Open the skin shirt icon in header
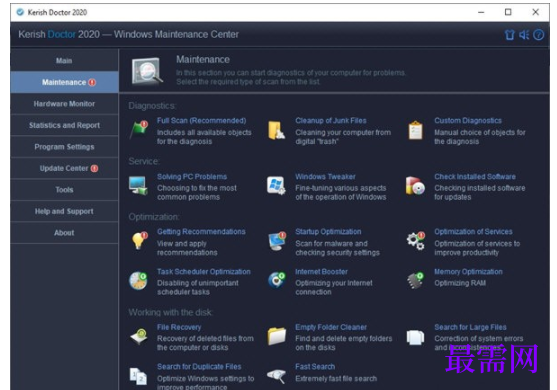 point(509,35)
